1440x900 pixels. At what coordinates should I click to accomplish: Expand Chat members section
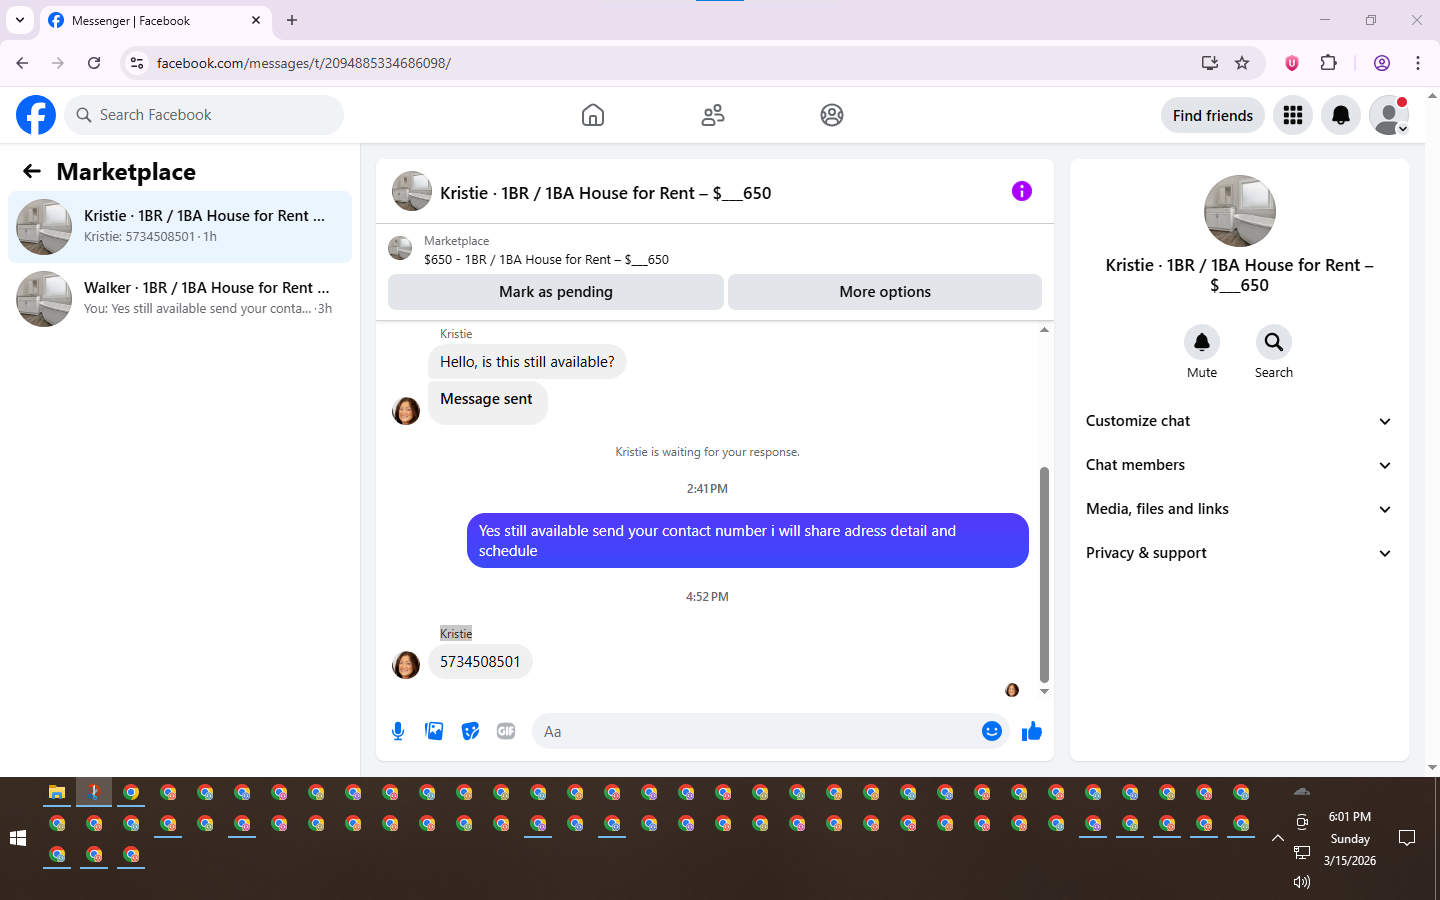[1239, 465]
